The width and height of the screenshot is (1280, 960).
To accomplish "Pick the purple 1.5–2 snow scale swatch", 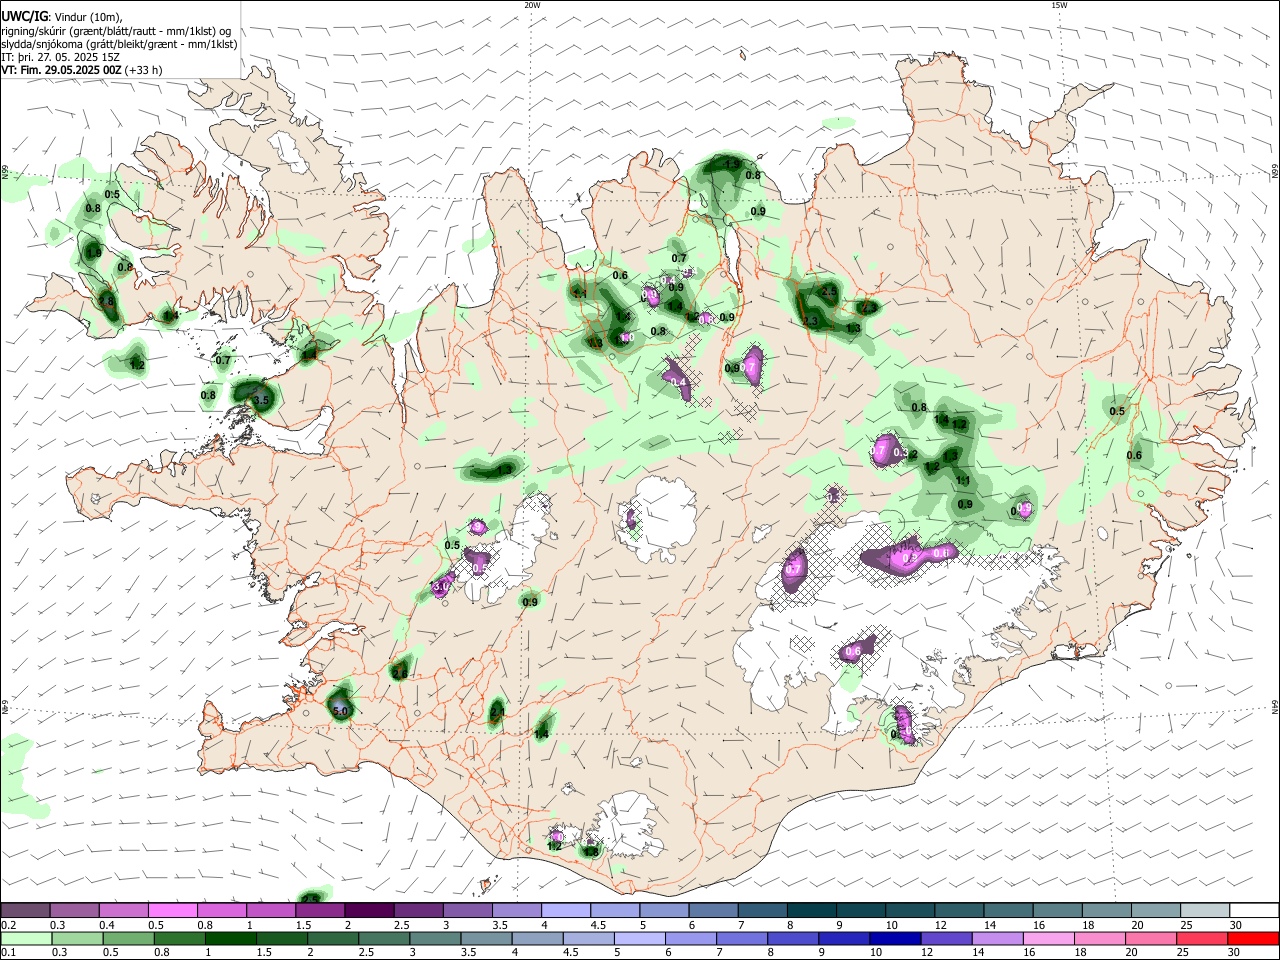I will point(320,910).
